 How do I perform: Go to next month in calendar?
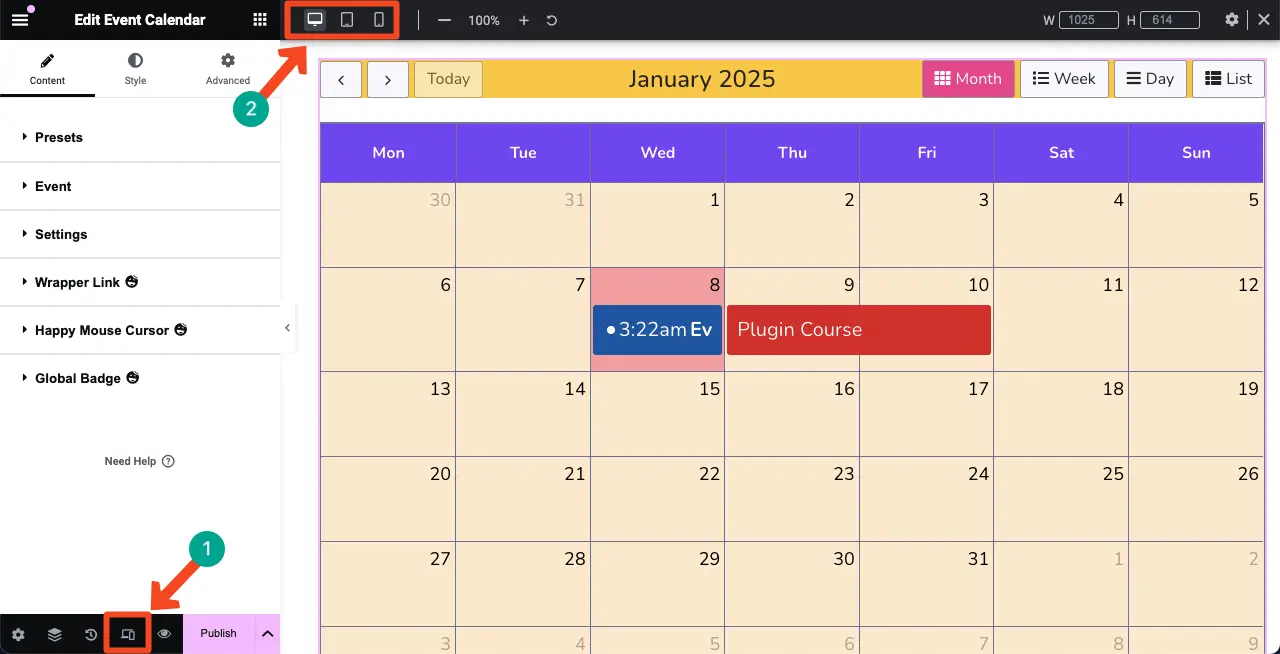click(x=387, y=79)
